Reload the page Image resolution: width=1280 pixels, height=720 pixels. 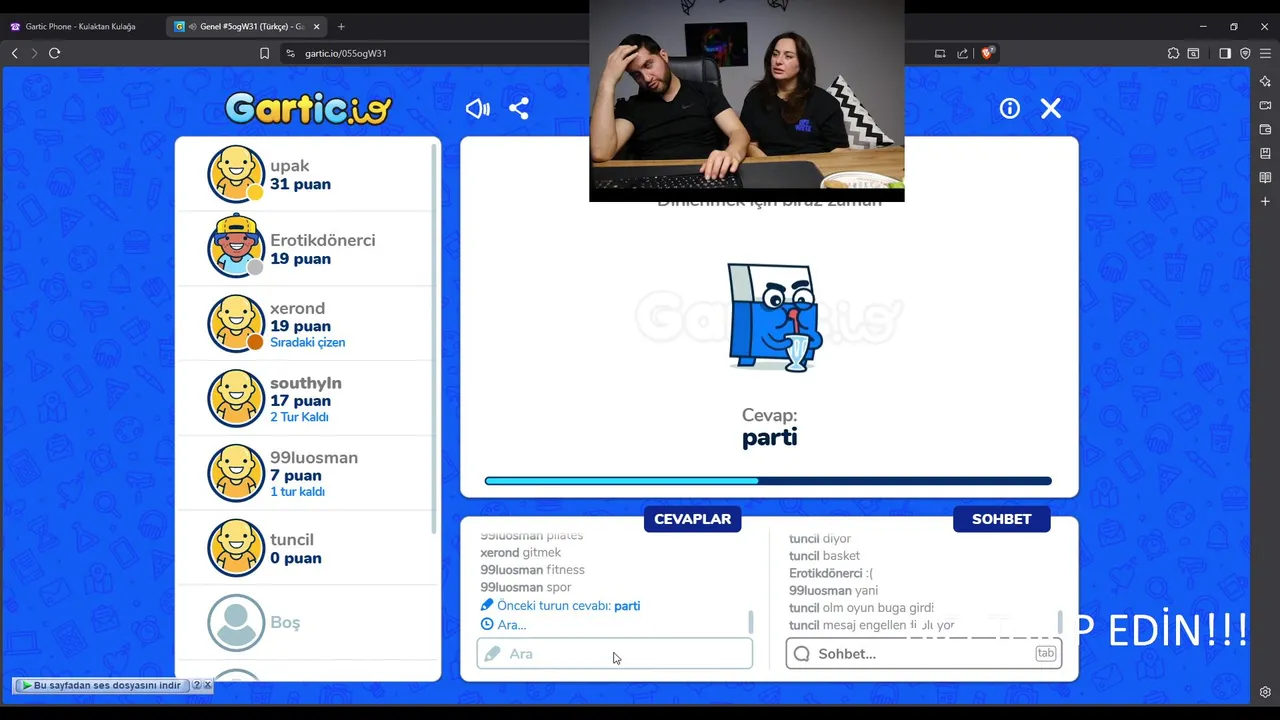(x=54, y=53)
